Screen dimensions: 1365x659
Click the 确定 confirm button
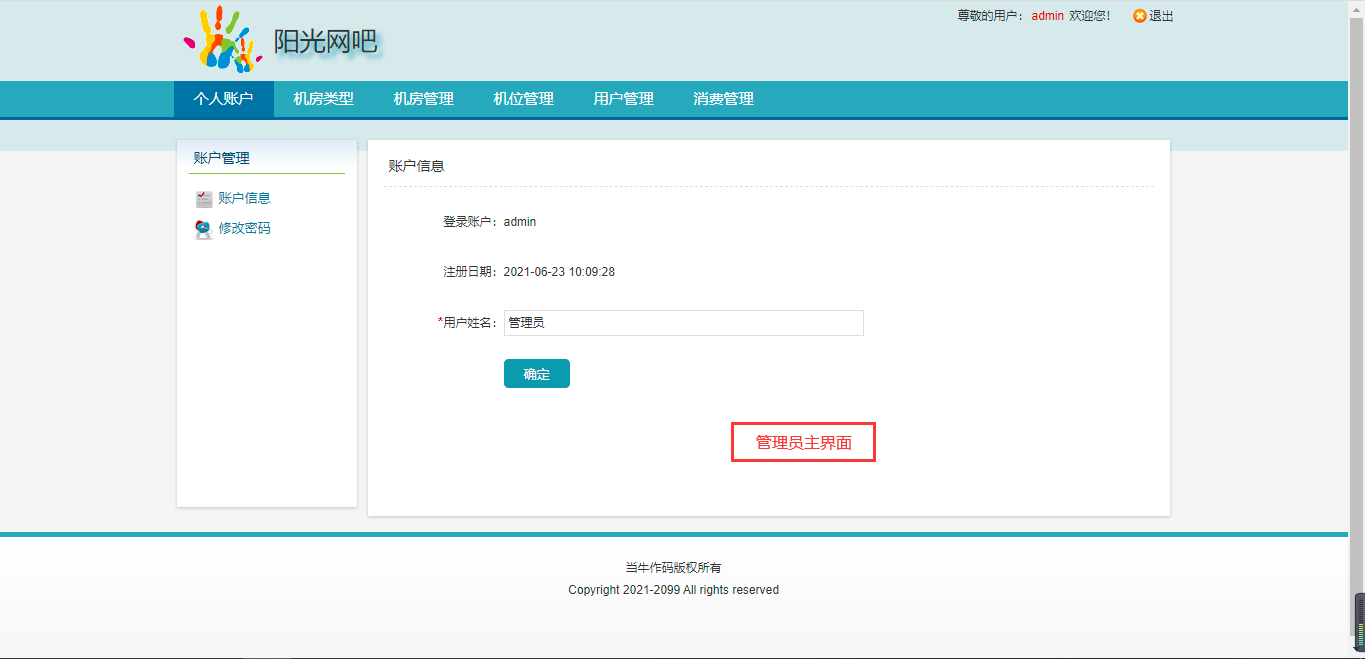click(x=537, y=374)
